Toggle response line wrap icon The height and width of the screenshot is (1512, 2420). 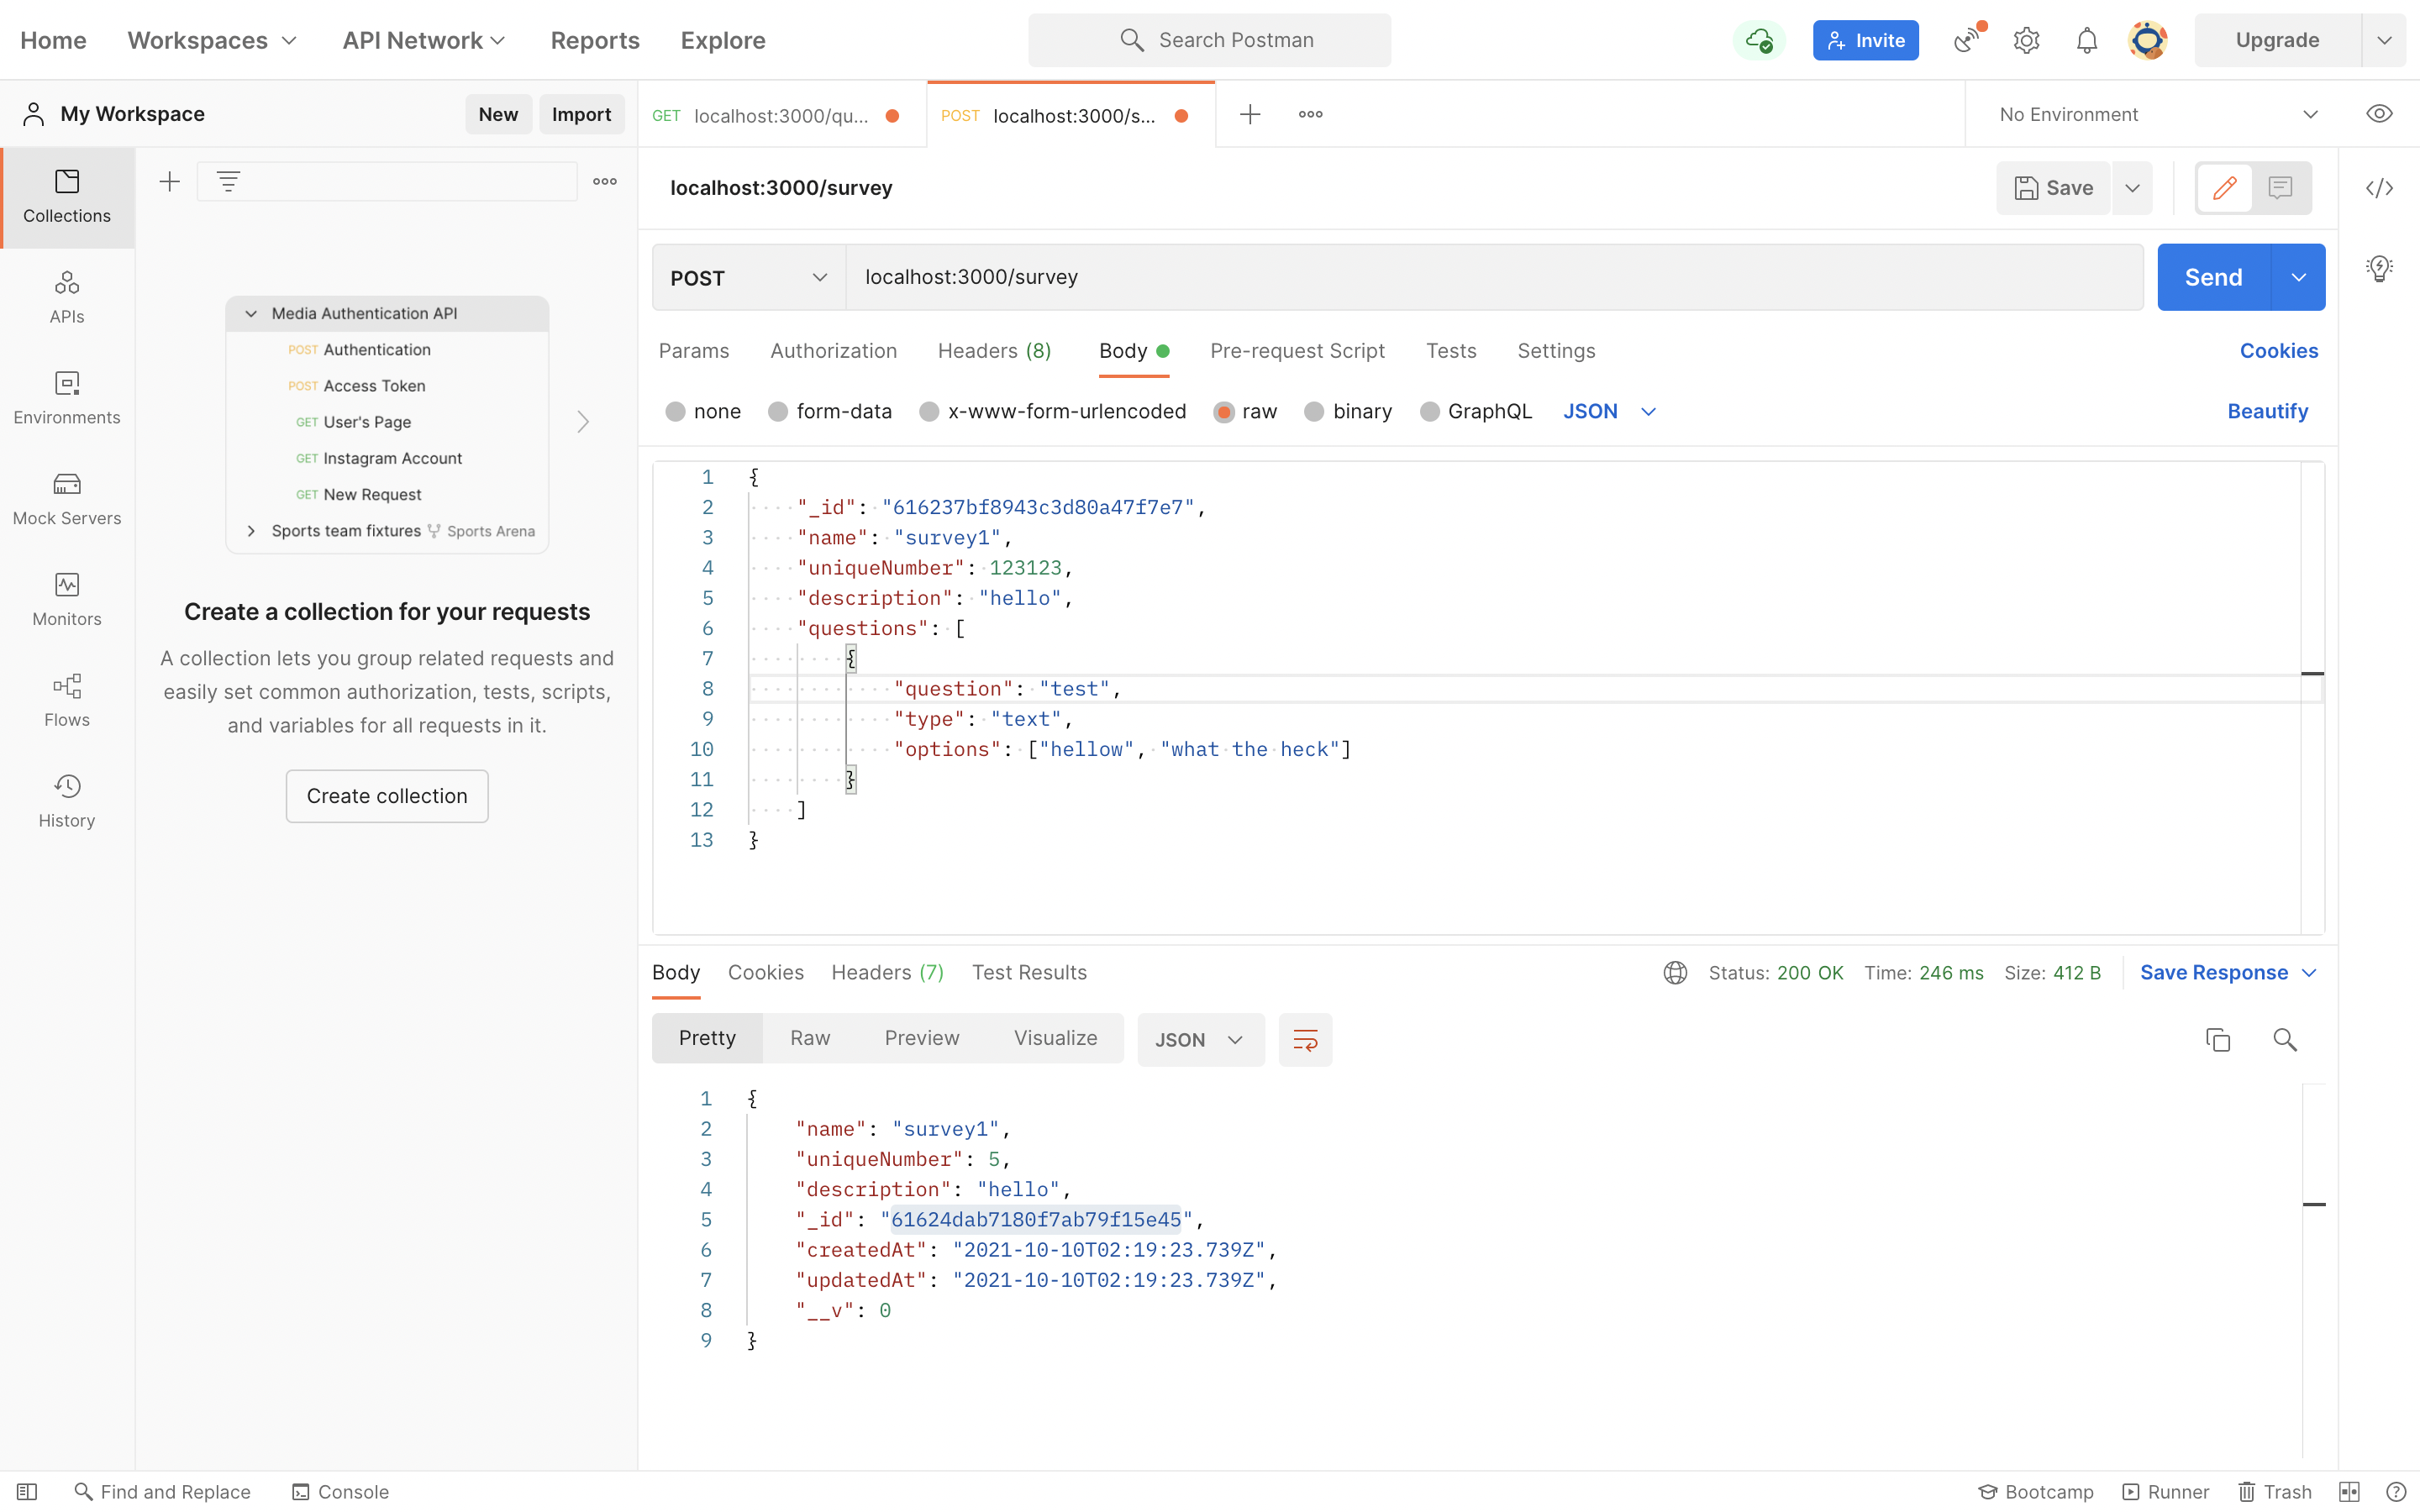coord(1304,1040)
